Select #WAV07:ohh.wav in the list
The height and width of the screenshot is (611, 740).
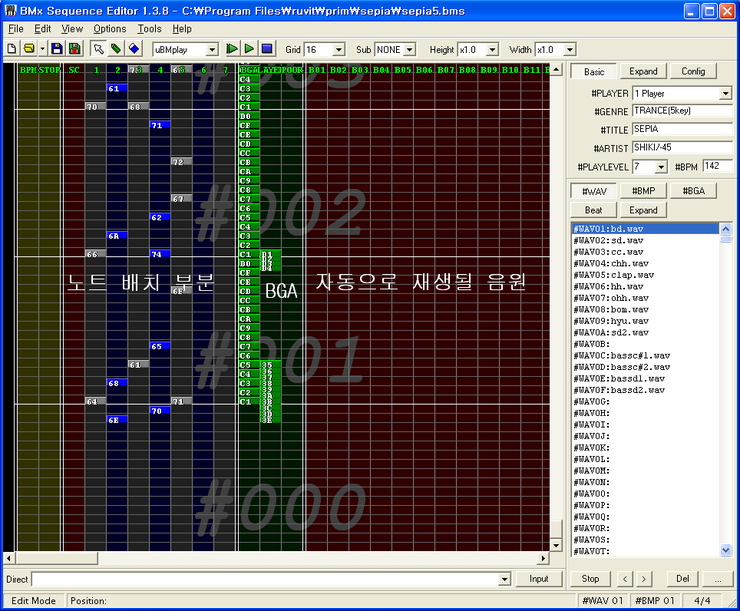[x=646, y=298]
